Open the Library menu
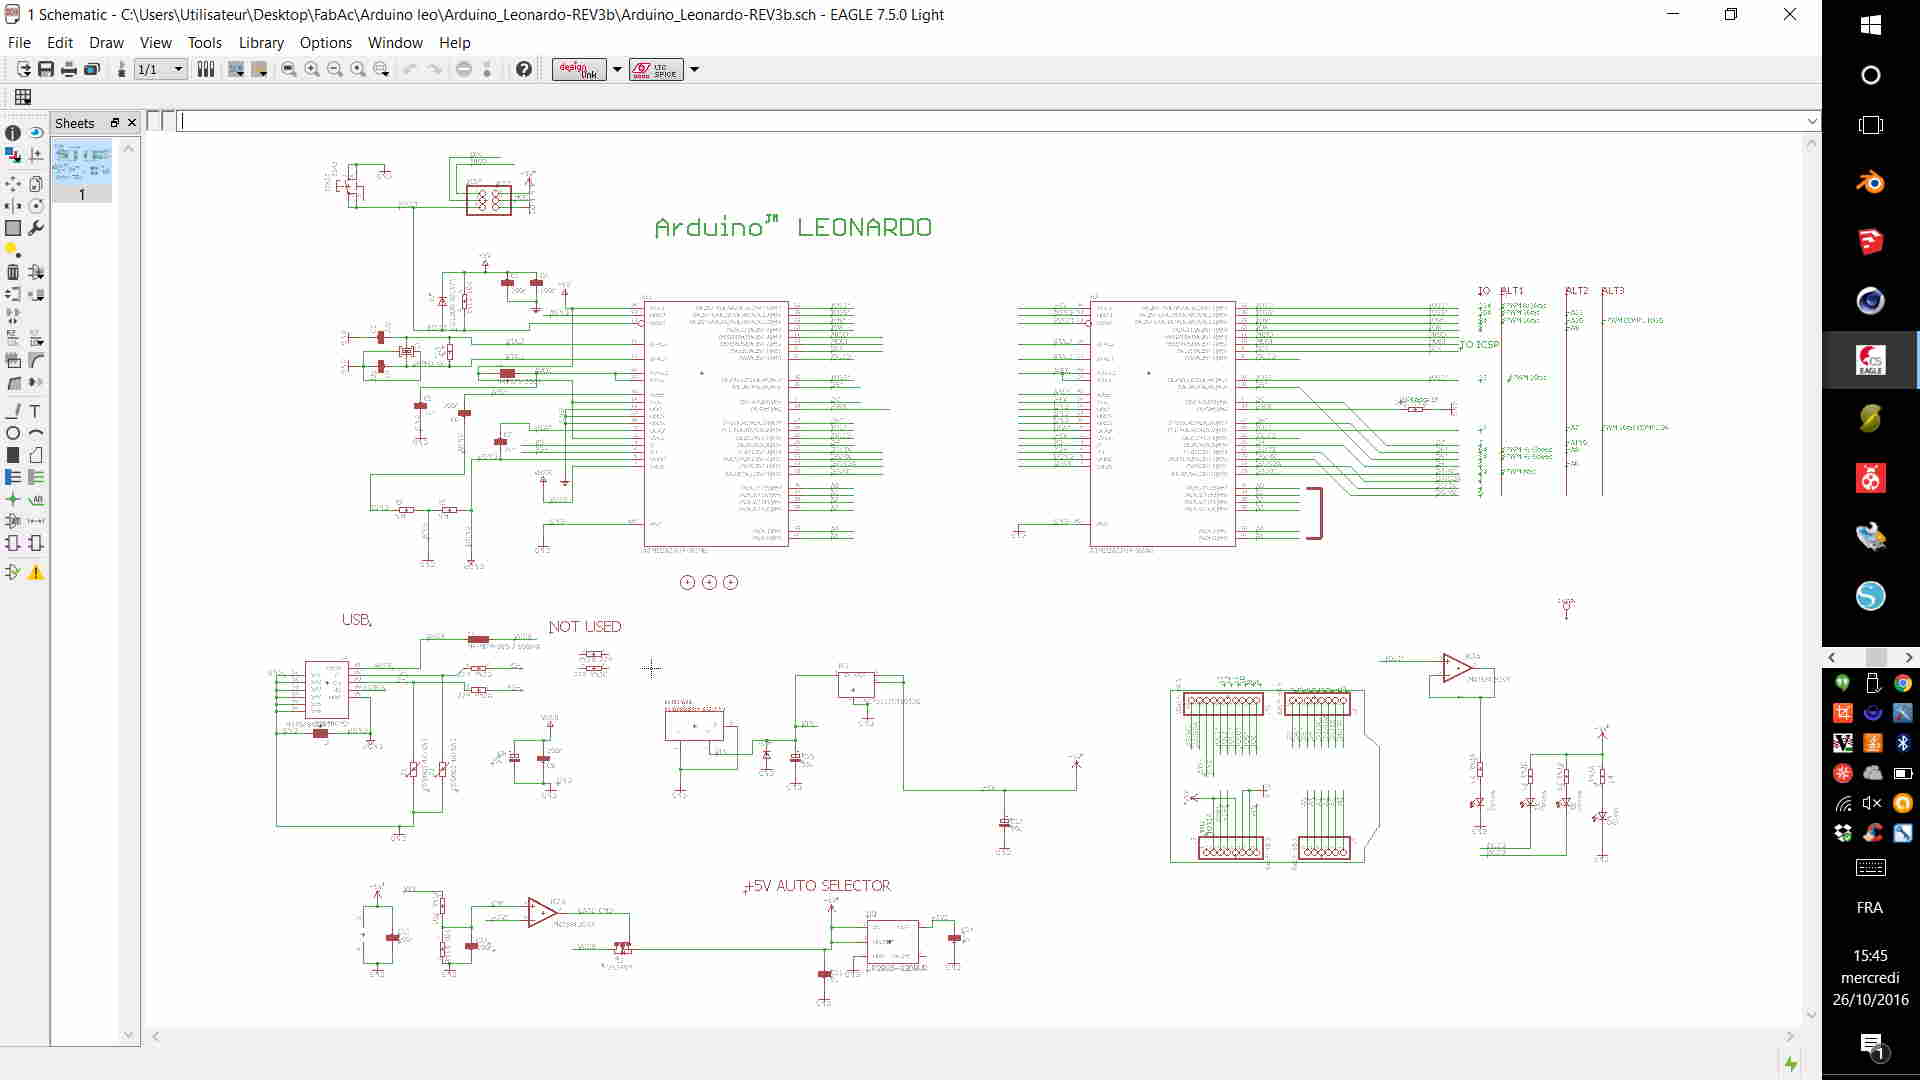This screenshot has width=1920, height=1080. (260, 42)
